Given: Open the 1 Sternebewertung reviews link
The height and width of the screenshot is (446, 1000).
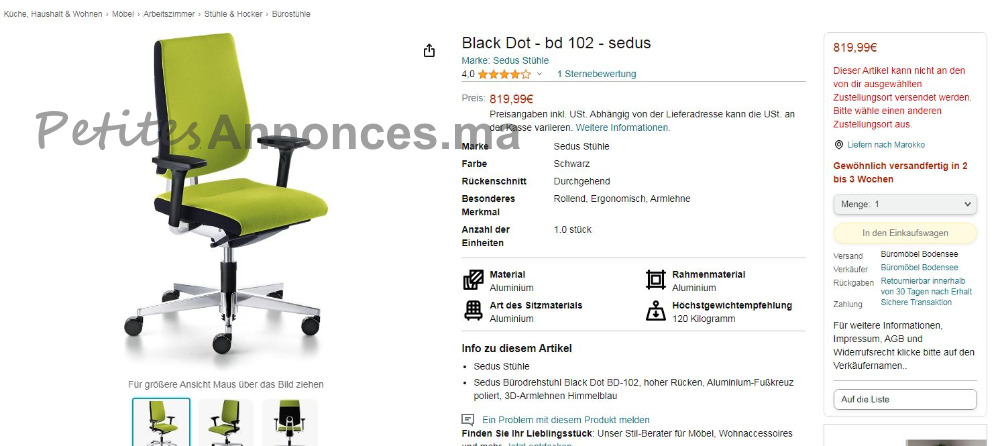Looking at the screenshot, I should (x=596, y=74).
